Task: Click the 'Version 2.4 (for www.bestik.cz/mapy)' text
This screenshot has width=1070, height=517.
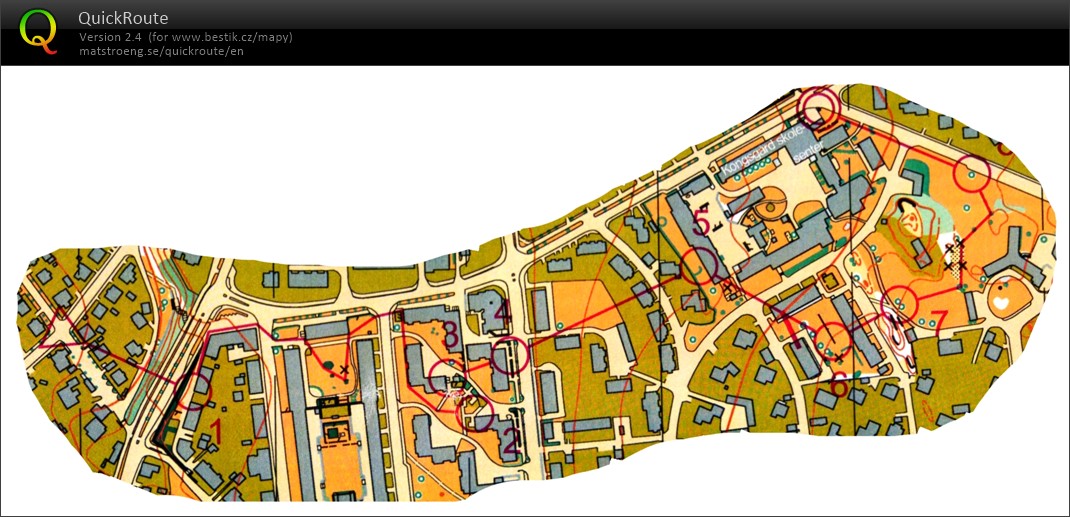Action: (186, 37)
